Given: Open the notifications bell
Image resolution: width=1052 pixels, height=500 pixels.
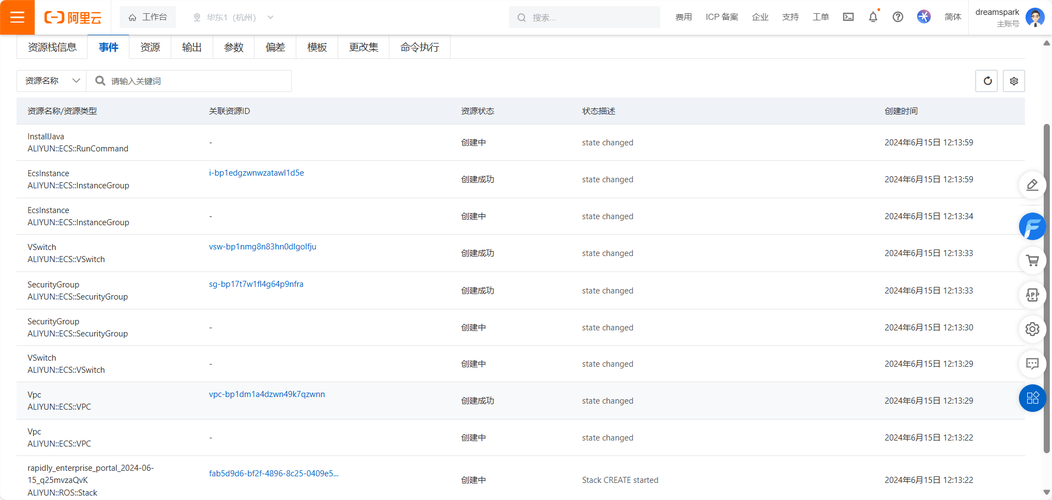Looking at the screenshot, I should pyautogui.click(x=873, y=17).
